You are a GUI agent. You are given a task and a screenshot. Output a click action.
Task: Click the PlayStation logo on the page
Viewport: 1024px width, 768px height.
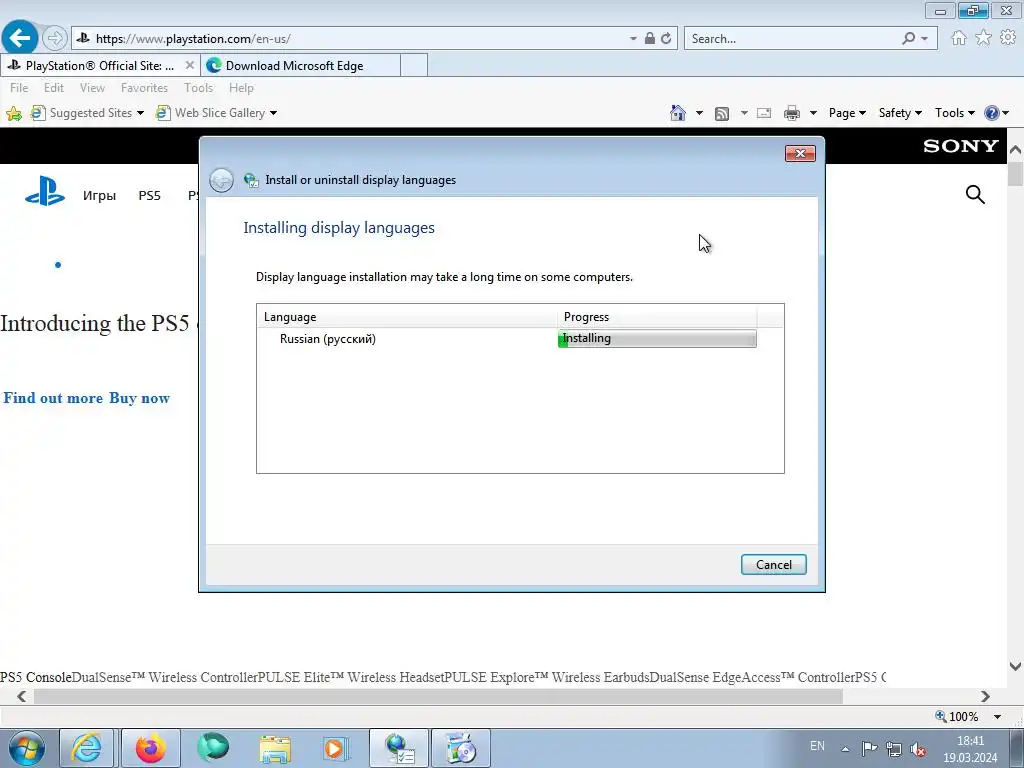click(x=45, y=191)
